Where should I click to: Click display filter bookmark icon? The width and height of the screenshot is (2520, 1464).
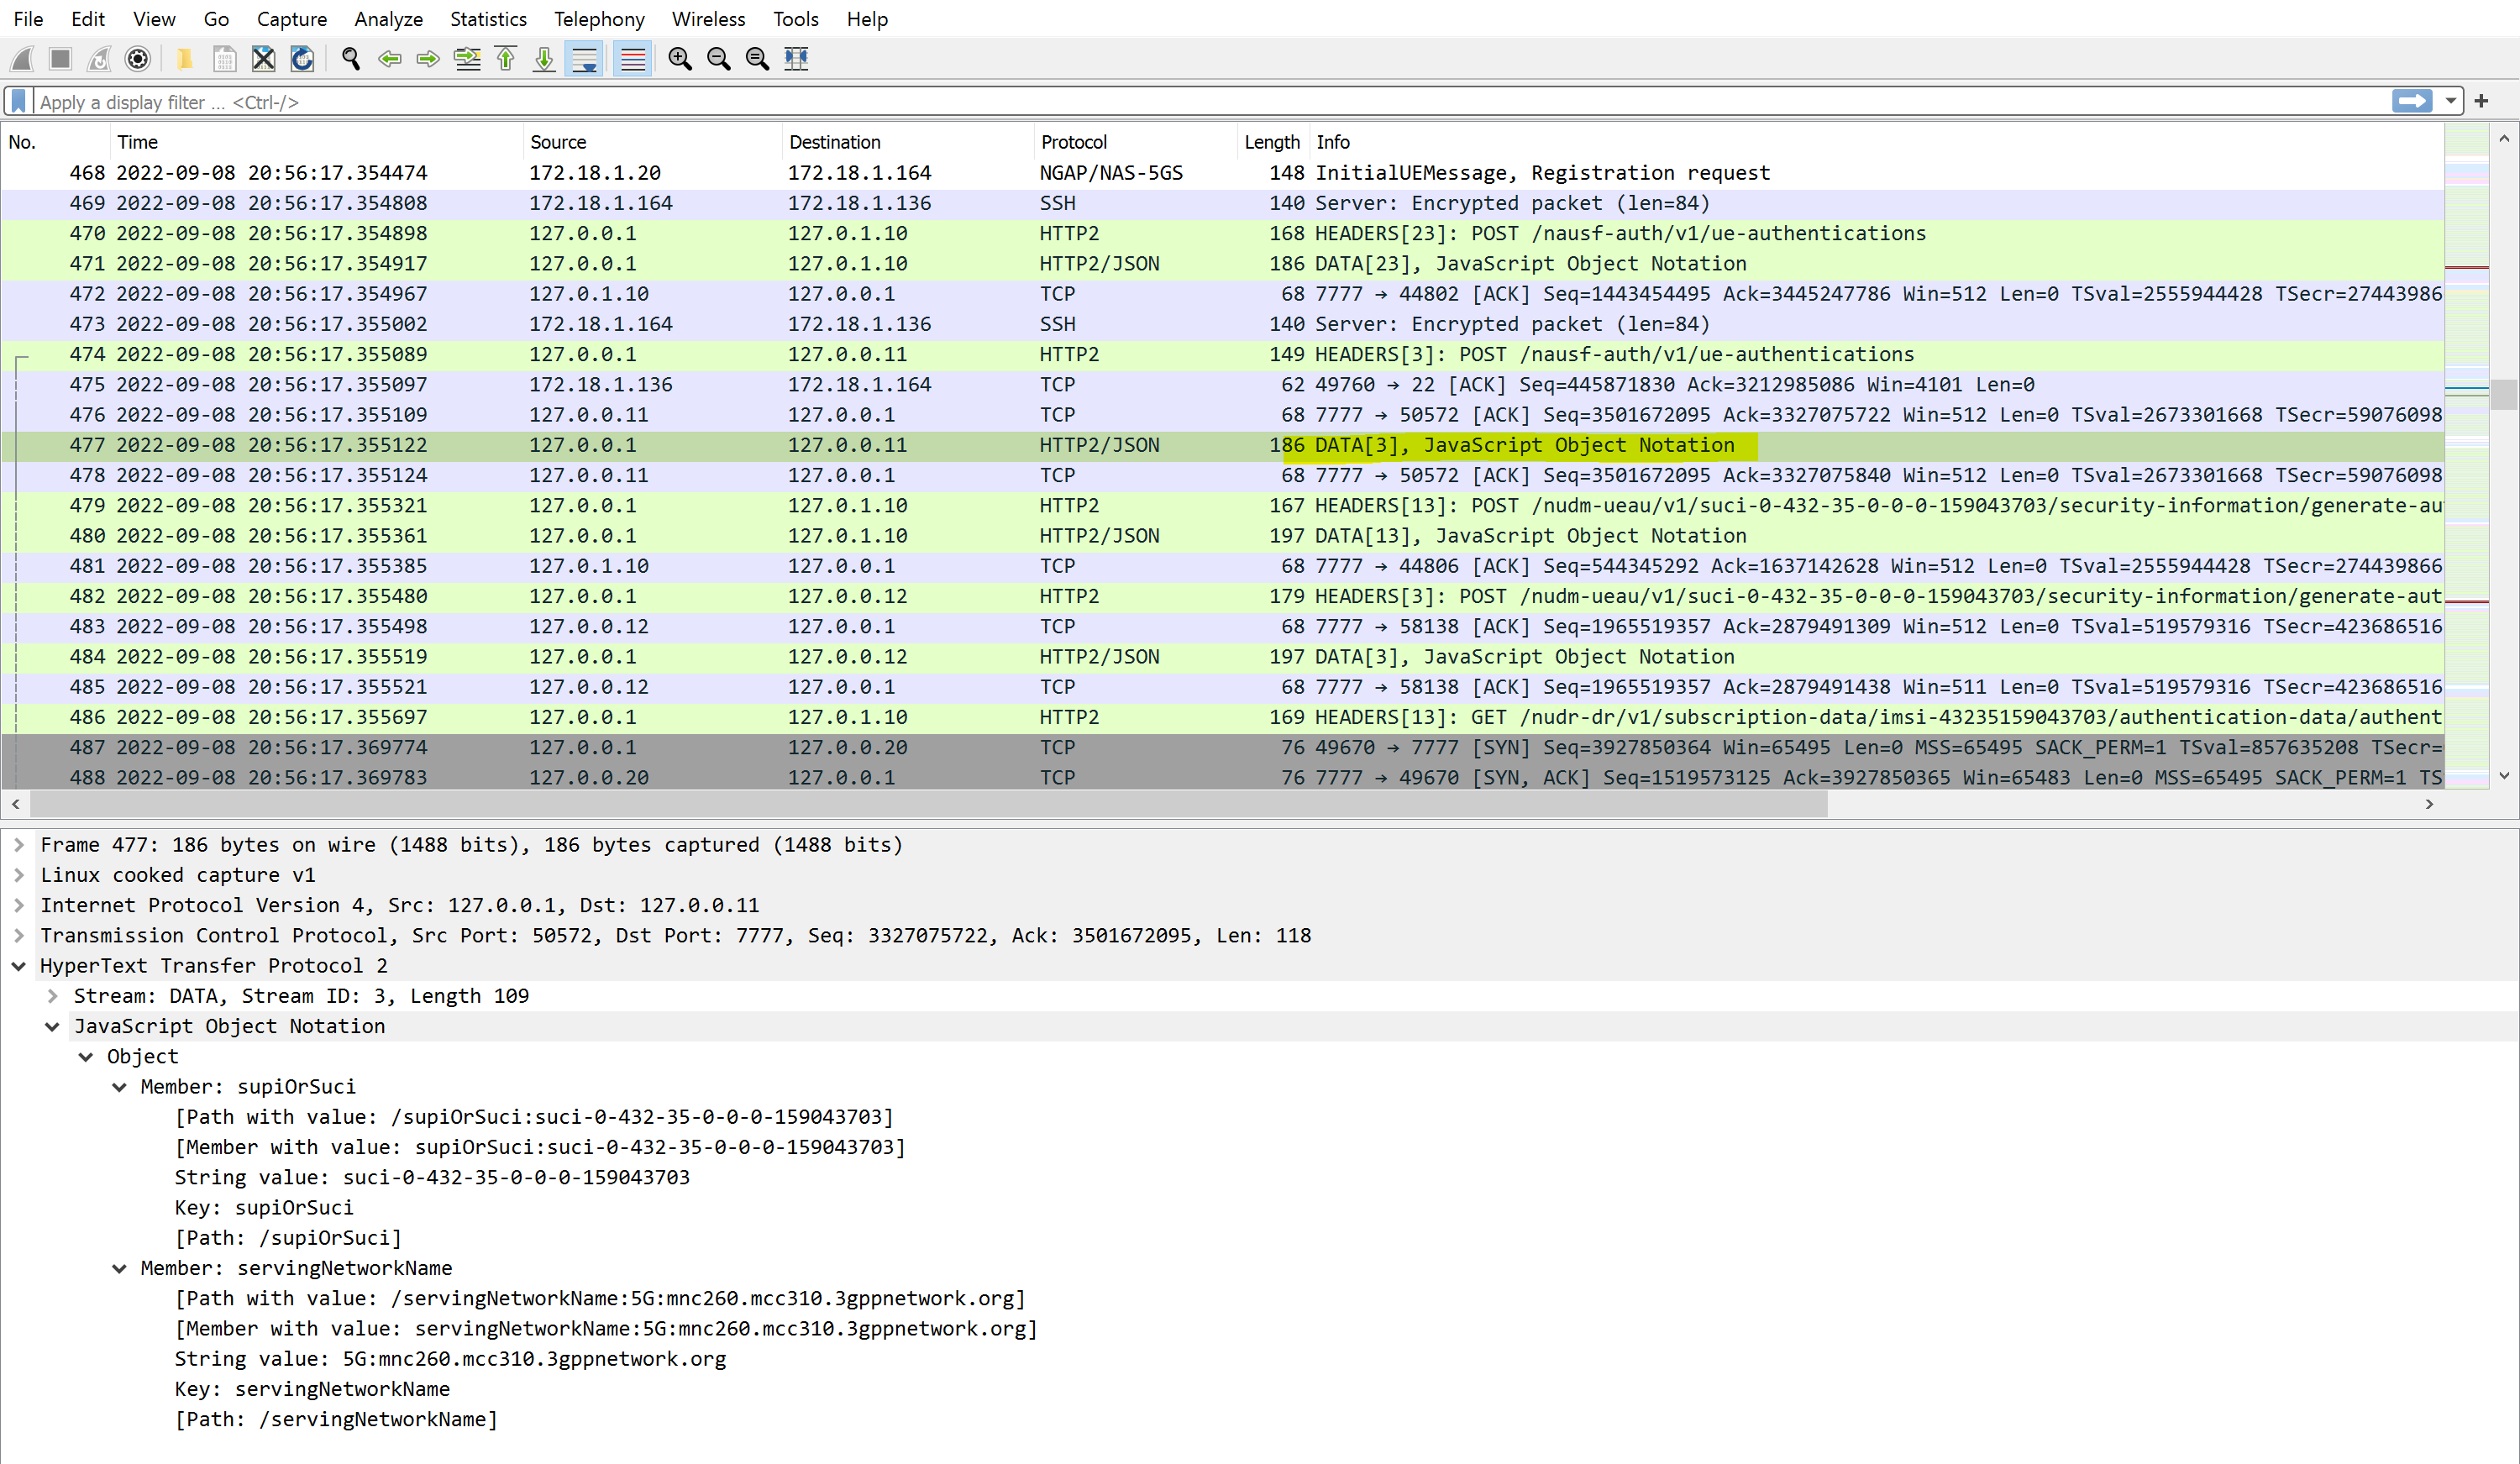point(18,101)
